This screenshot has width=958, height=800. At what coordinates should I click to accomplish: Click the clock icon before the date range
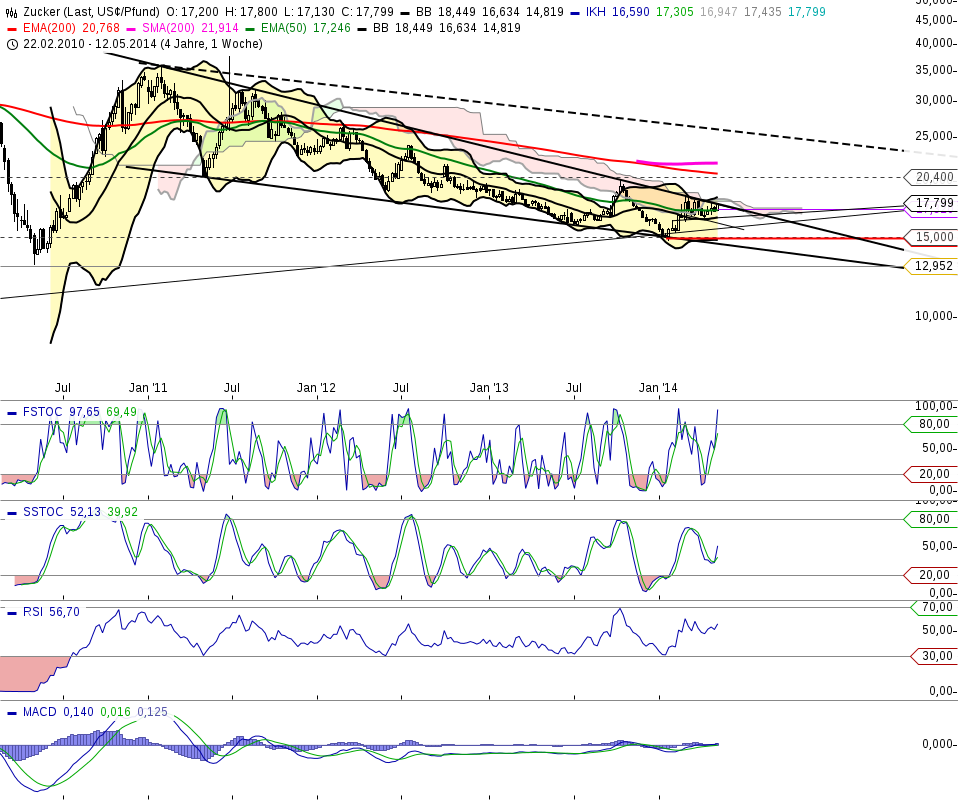click(10, 44)
